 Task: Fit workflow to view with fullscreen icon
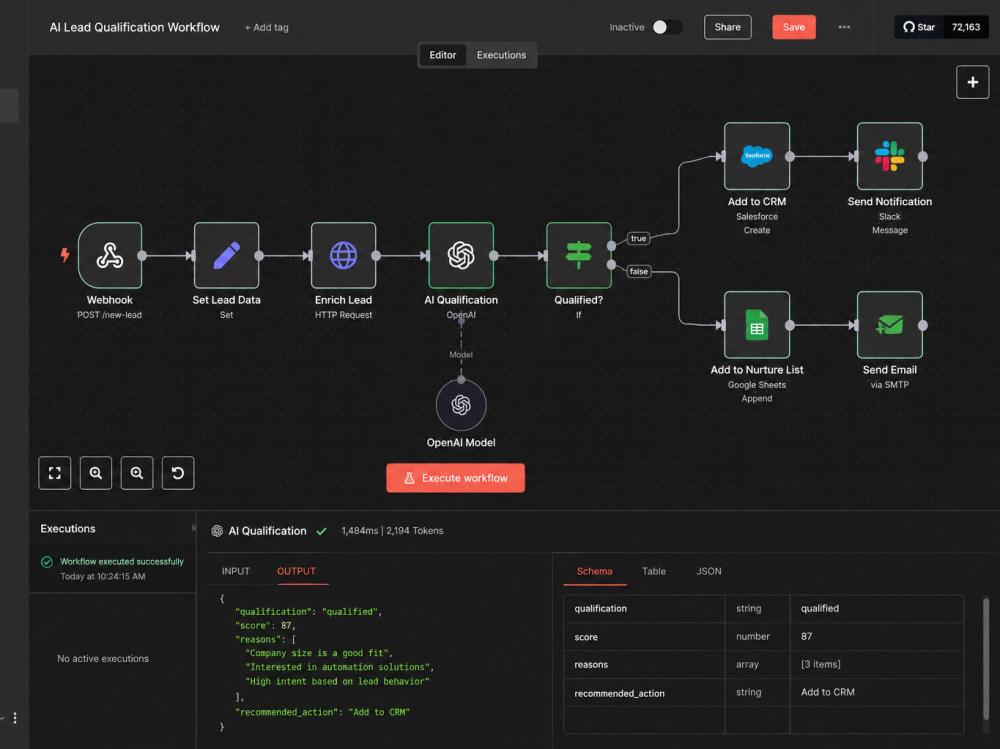(55, 473)
